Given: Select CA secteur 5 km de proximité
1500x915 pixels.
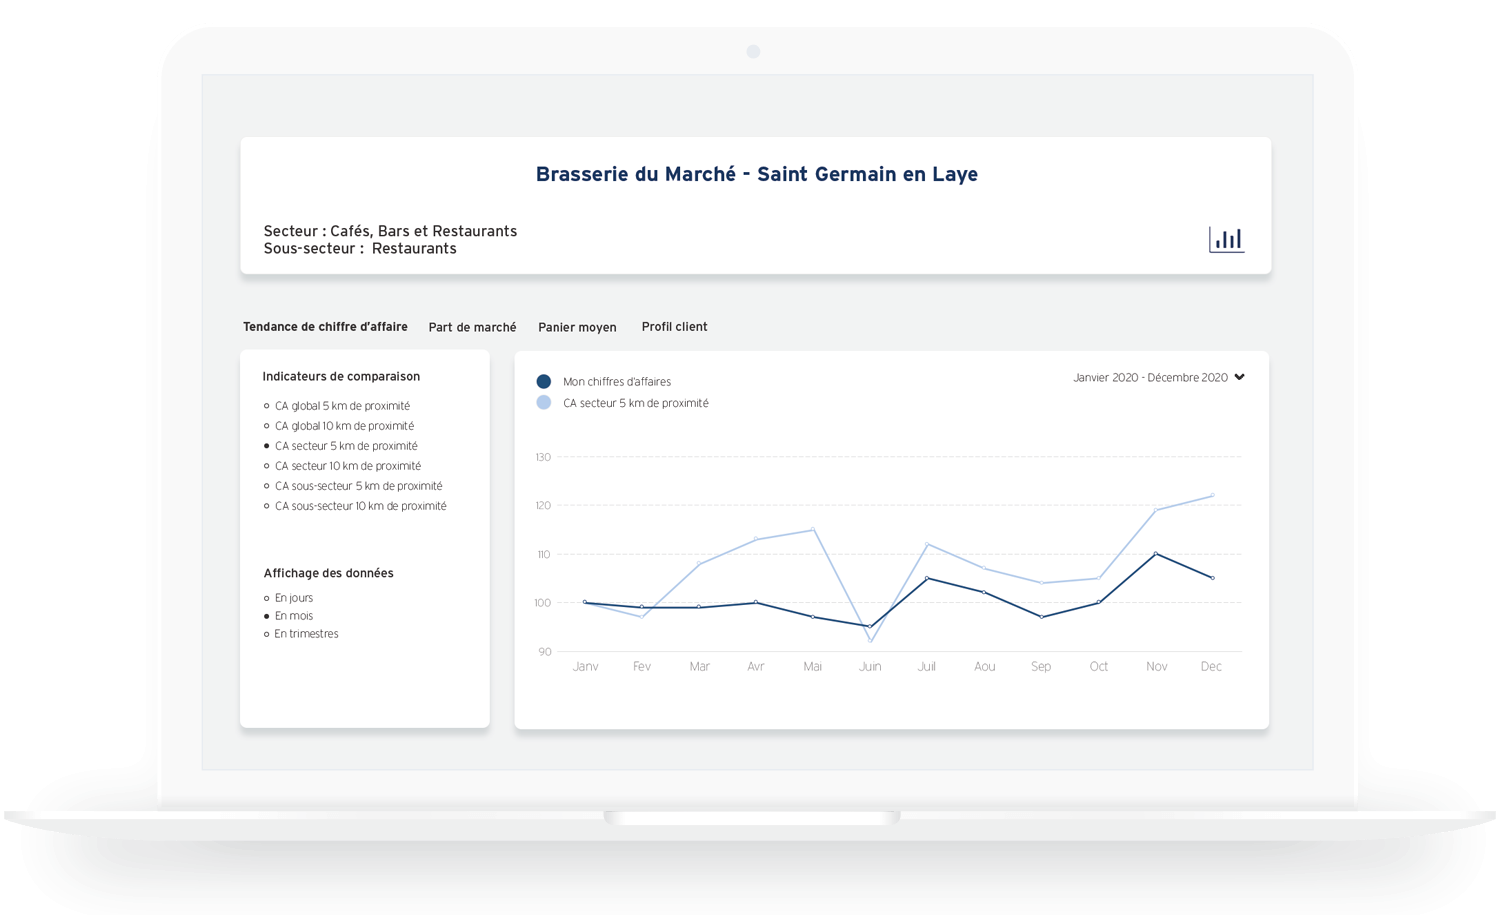Looking at the screenshot, I should (341, 446).
